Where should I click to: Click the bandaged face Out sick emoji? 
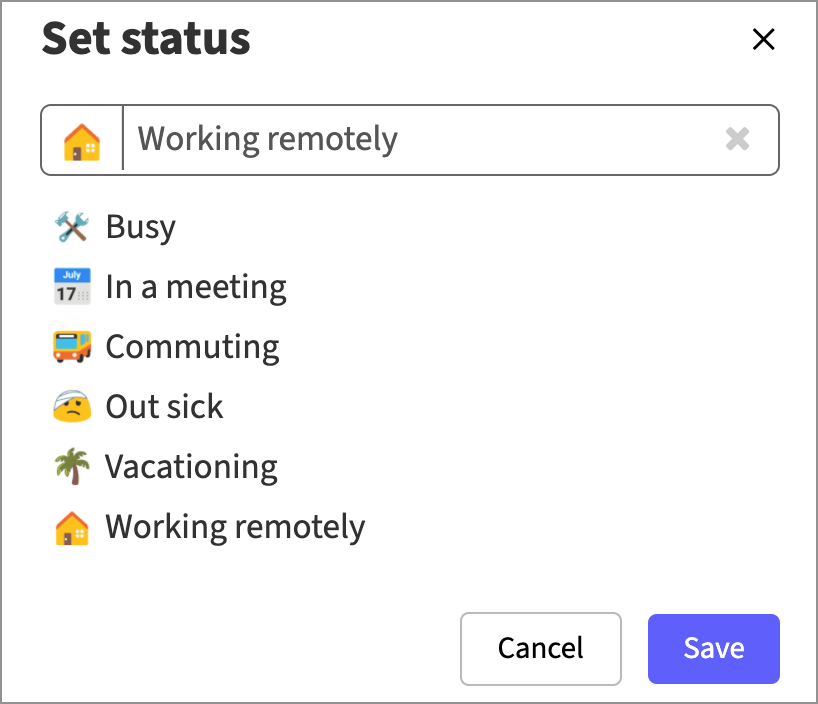(x=72, y=407)
